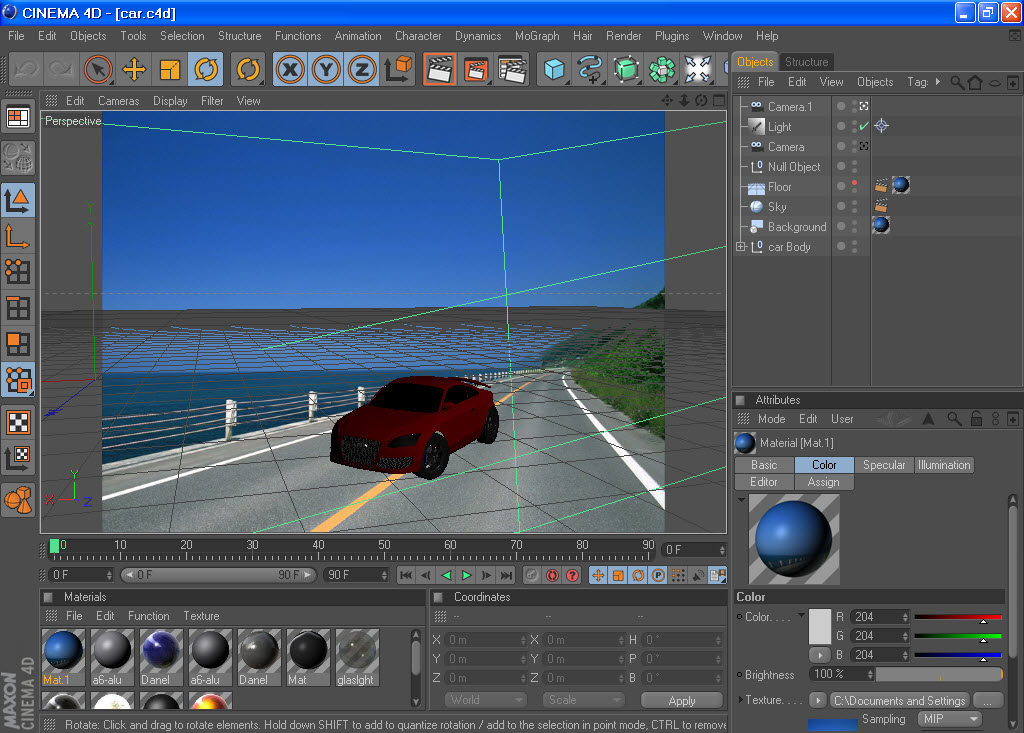The width and height of the screenshot is (1024, 733).
Task: Switch to Points mode
Action: click(18, 272)
